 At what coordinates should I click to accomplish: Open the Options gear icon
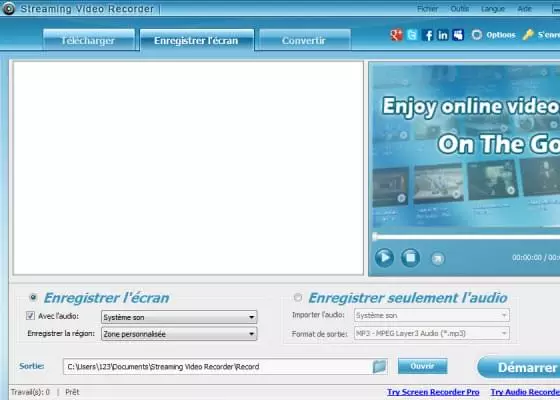click(477, 35)
